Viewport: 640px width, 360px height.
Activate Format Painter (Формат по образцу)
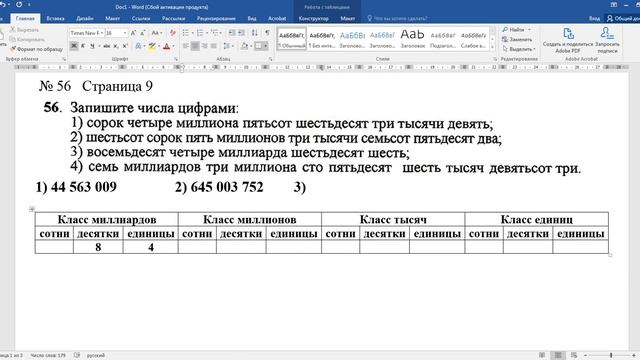click(36, 49)
